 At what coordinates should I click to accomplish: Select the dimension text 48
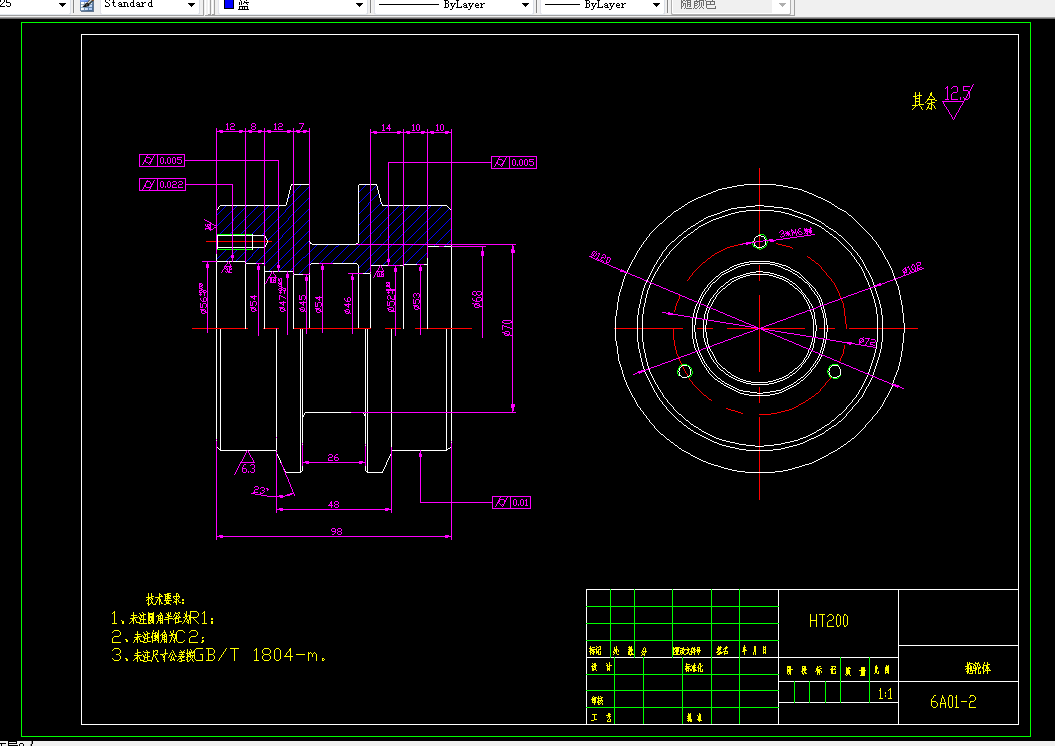coord(334,505)
